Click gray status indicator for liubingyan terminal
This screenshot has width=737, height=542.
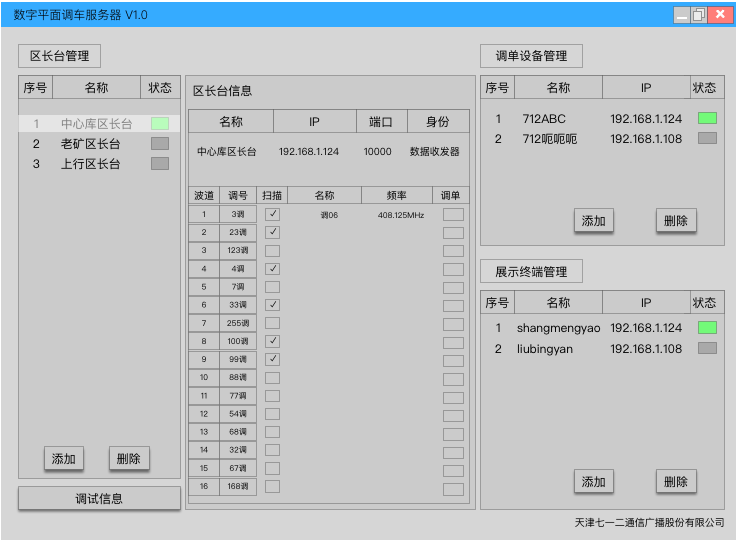coord(707,349)
